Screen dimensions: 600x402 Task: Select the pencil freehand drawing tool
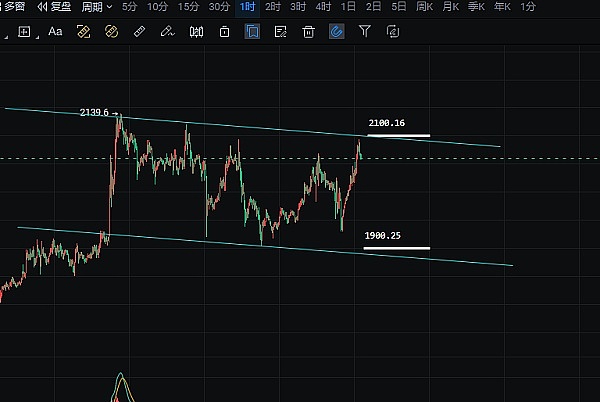coord(168,31)
